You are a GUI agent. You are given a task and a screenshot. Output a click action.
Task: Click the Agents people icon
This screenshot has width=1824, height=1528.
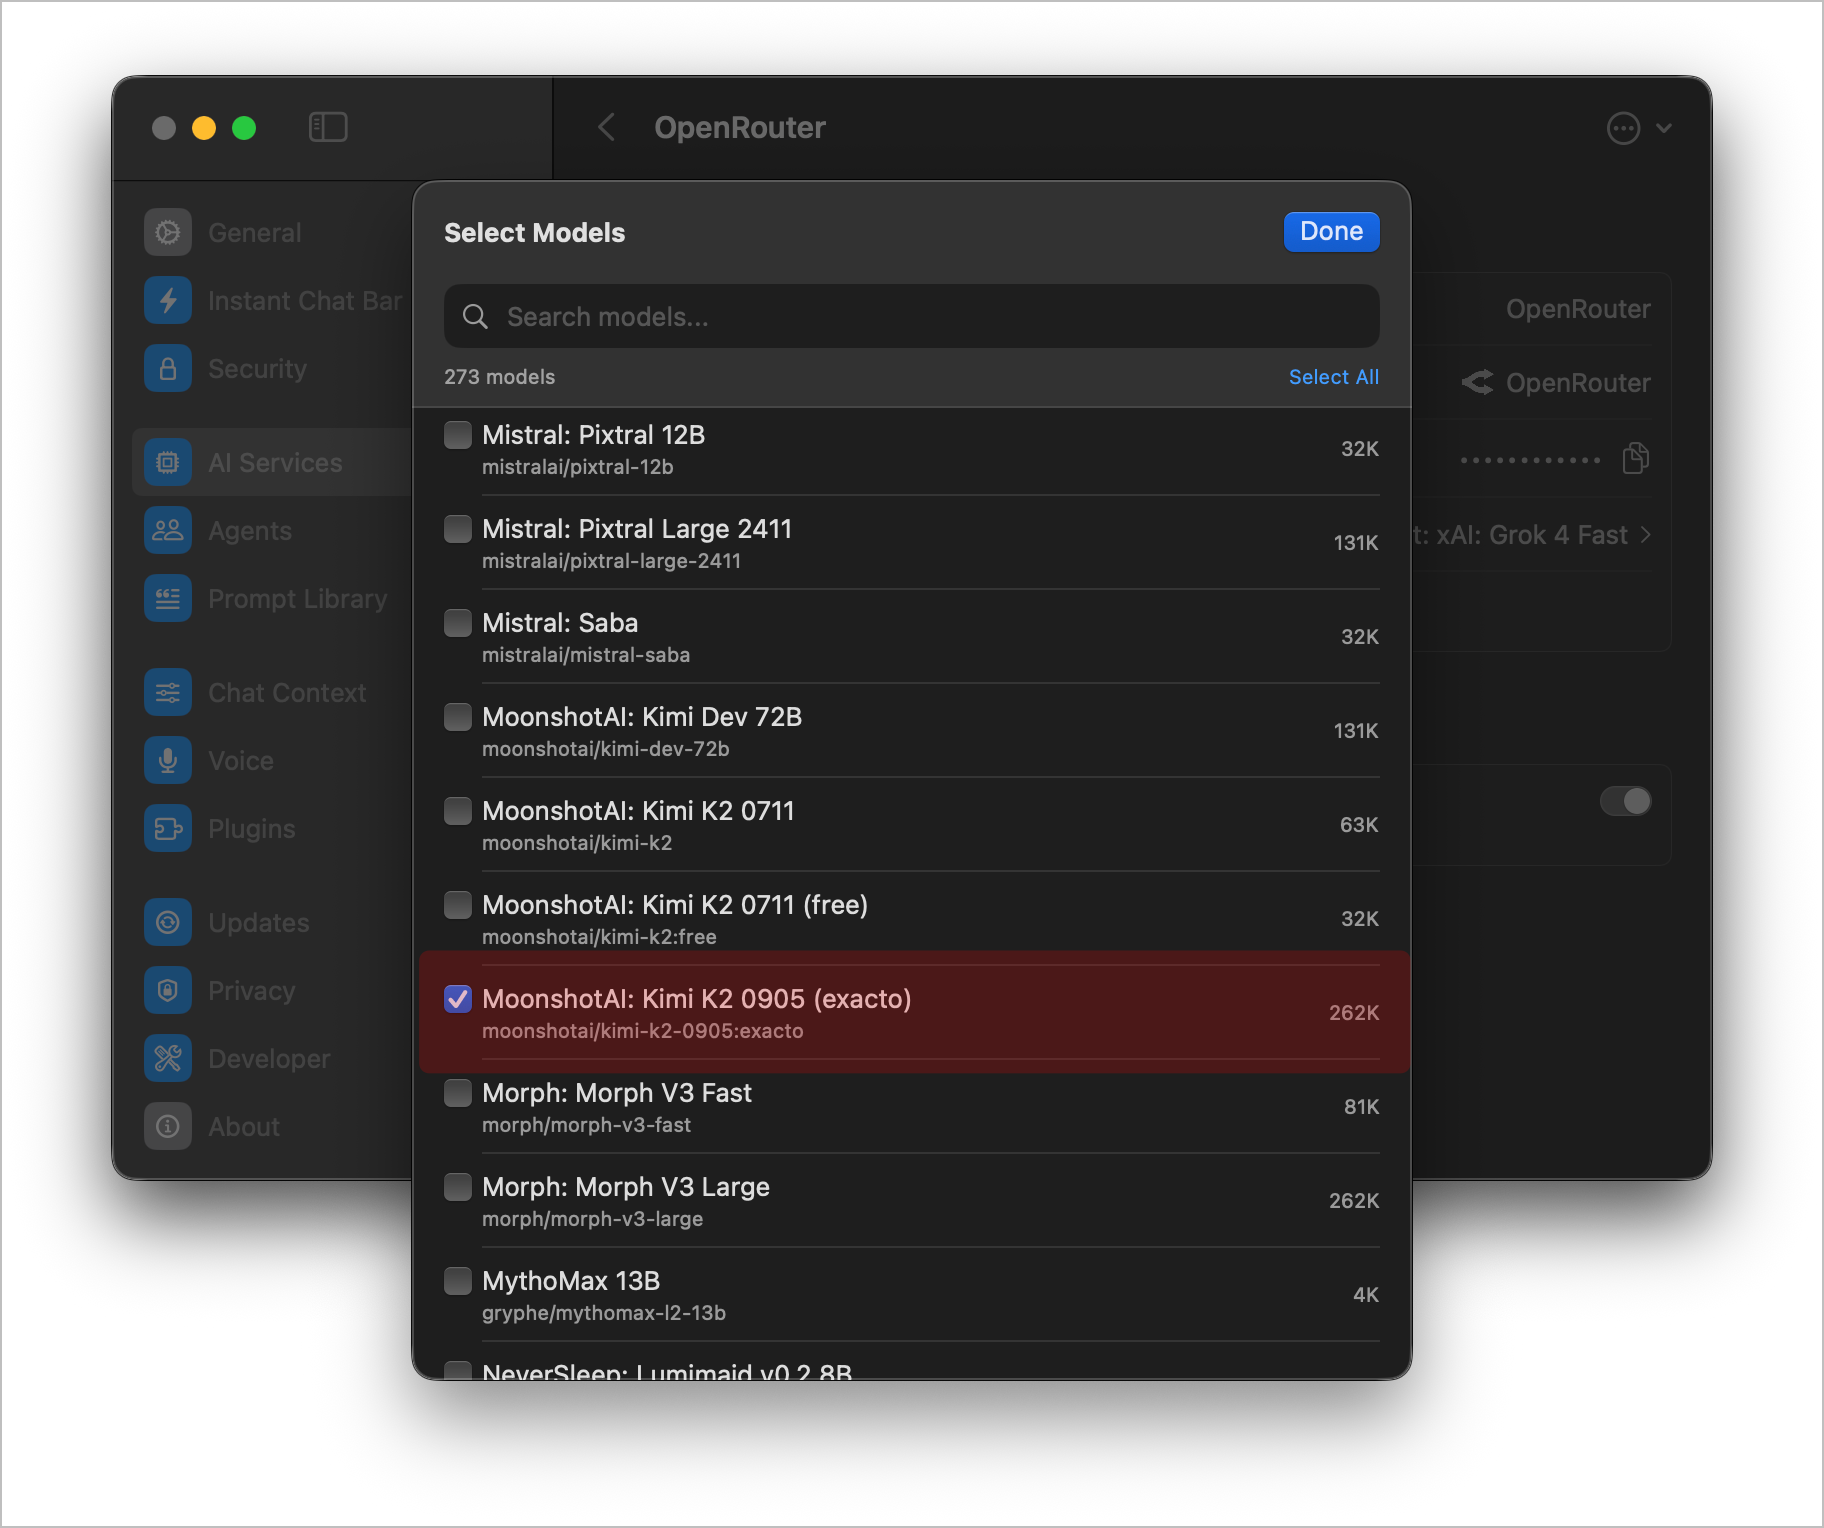click(168, 531)
